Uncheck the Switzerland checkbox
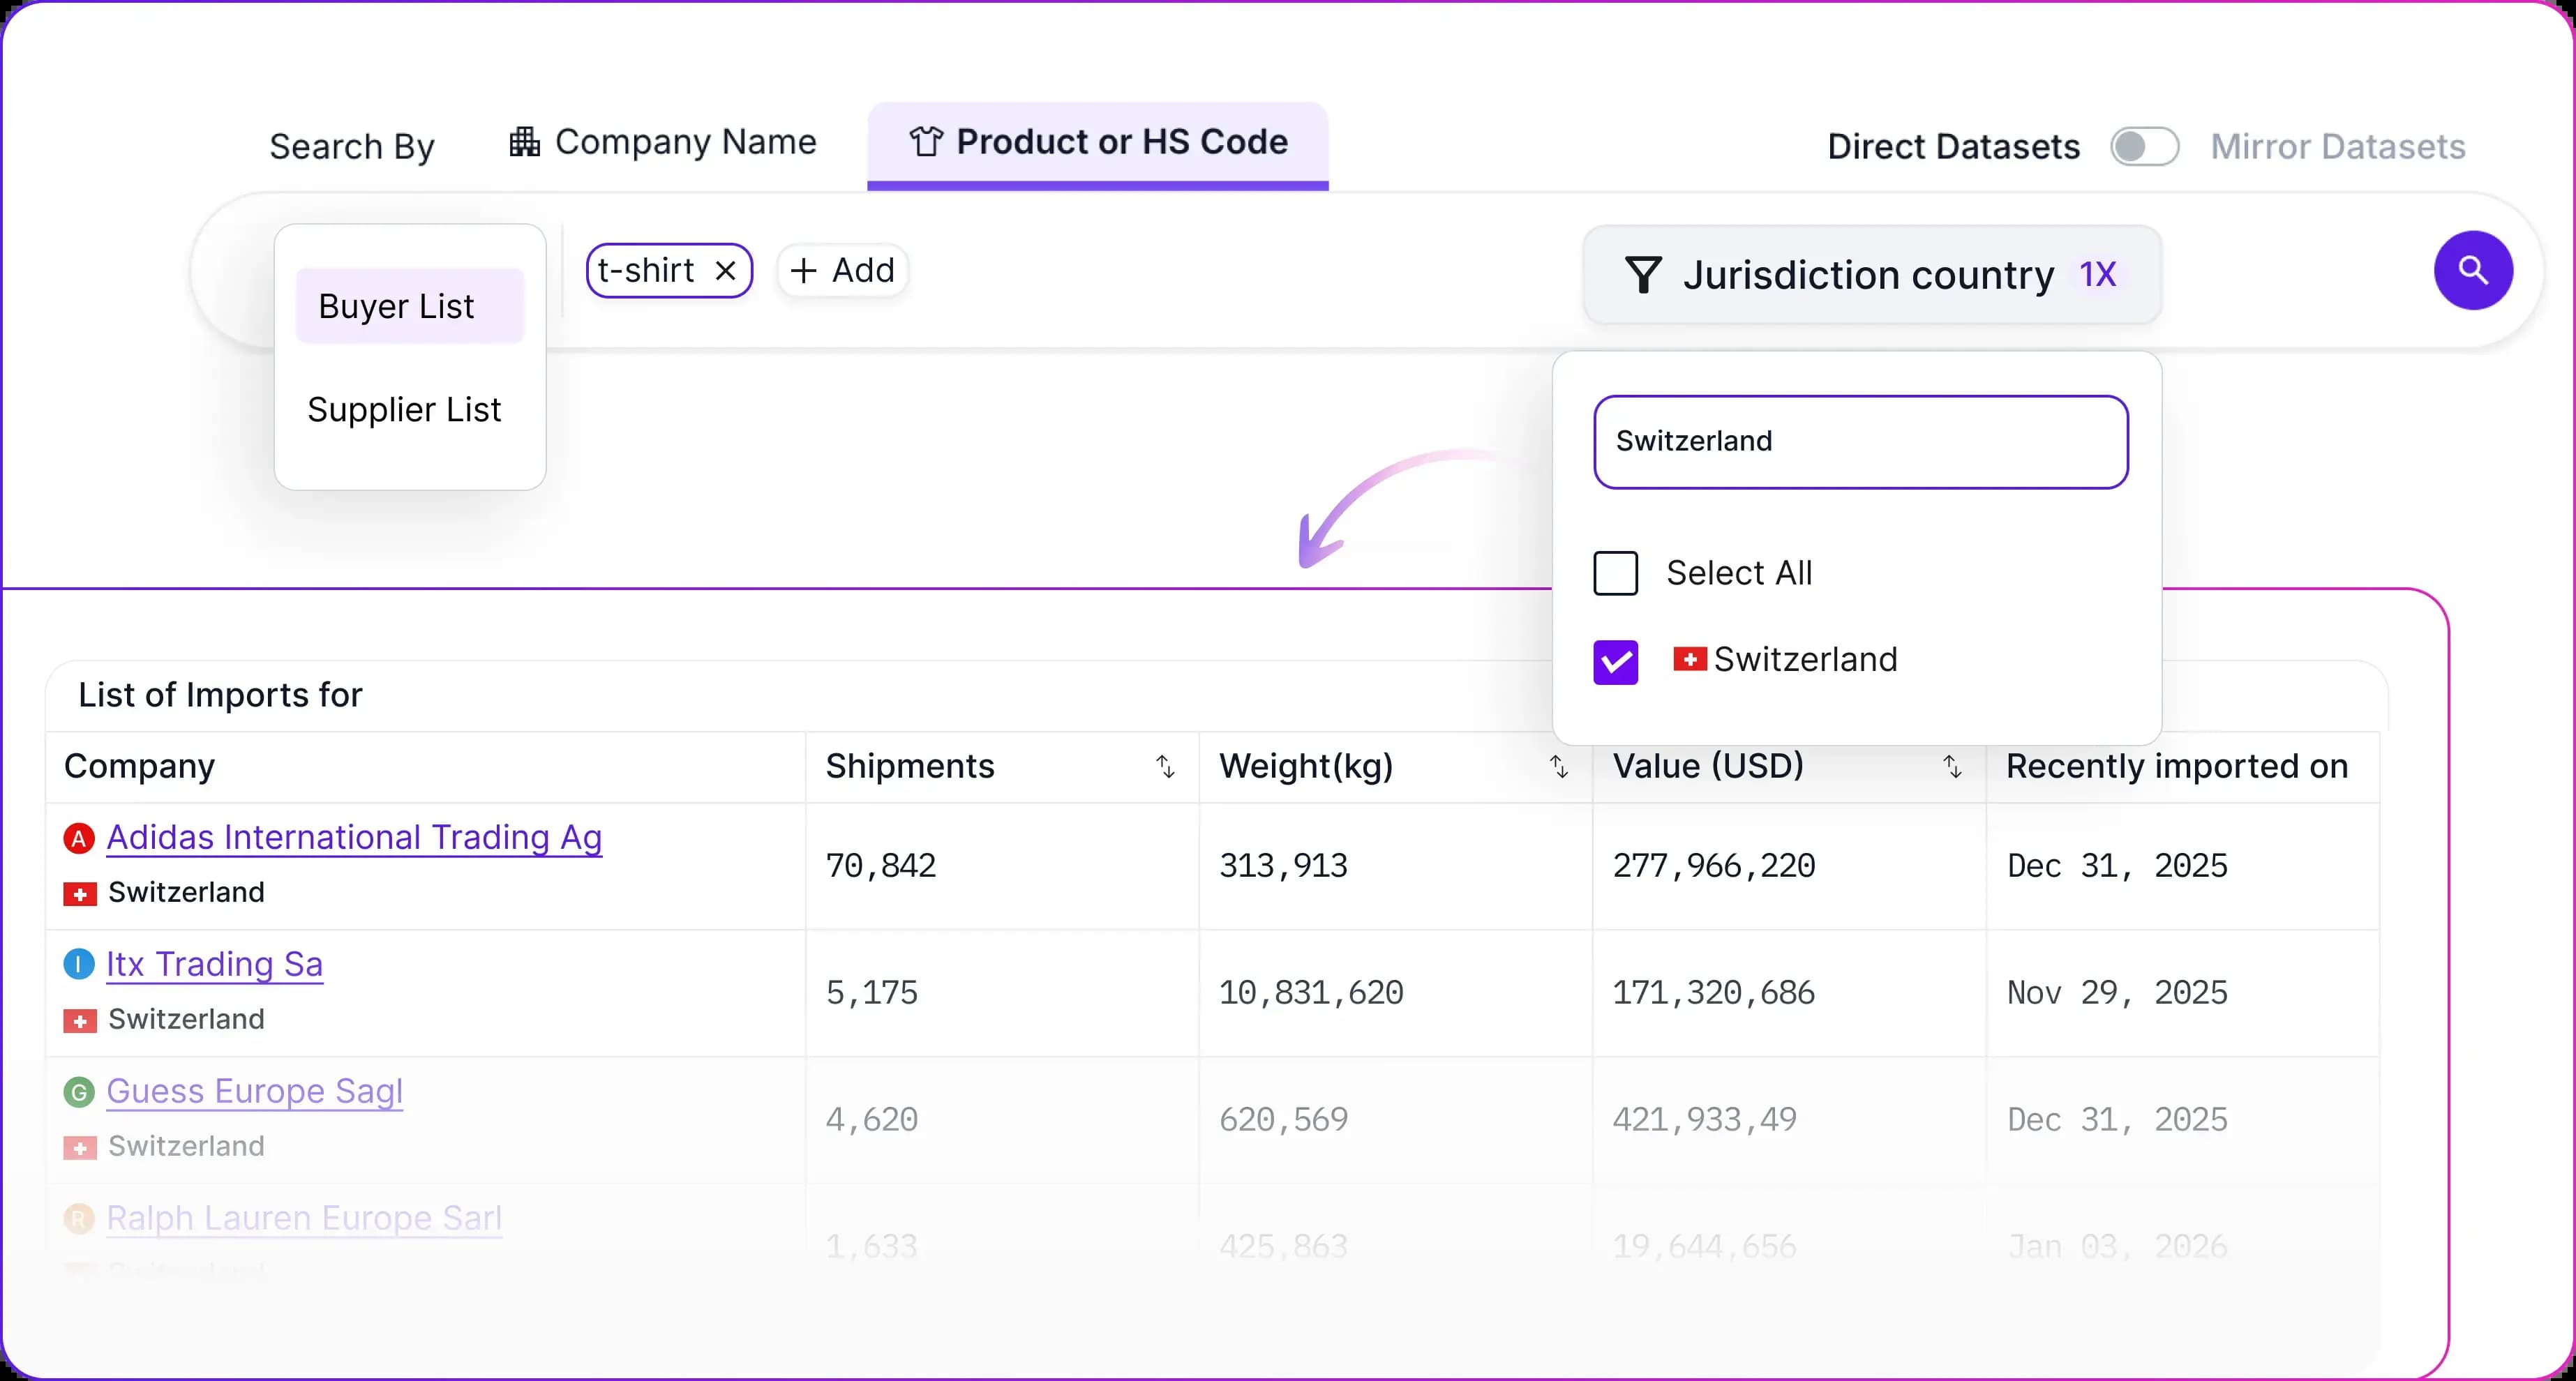The height and width of the screenshot is (1381, 2576). click(x=1615, y=662)
